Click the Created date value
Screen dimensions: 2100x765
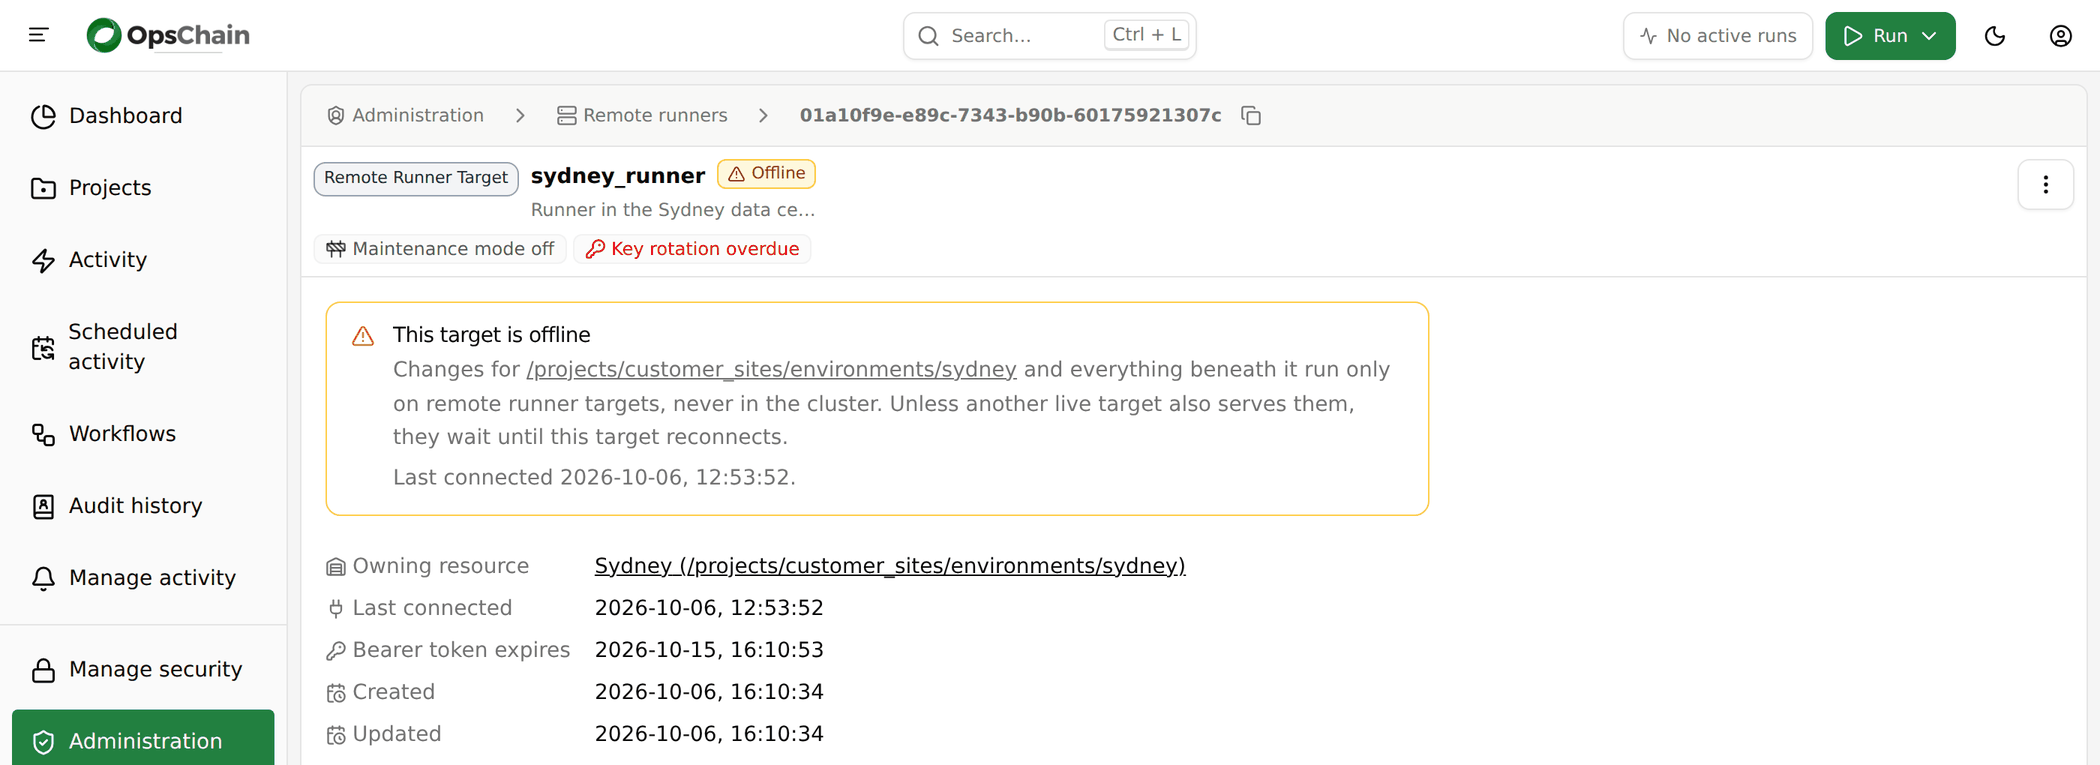coord(709,692)
